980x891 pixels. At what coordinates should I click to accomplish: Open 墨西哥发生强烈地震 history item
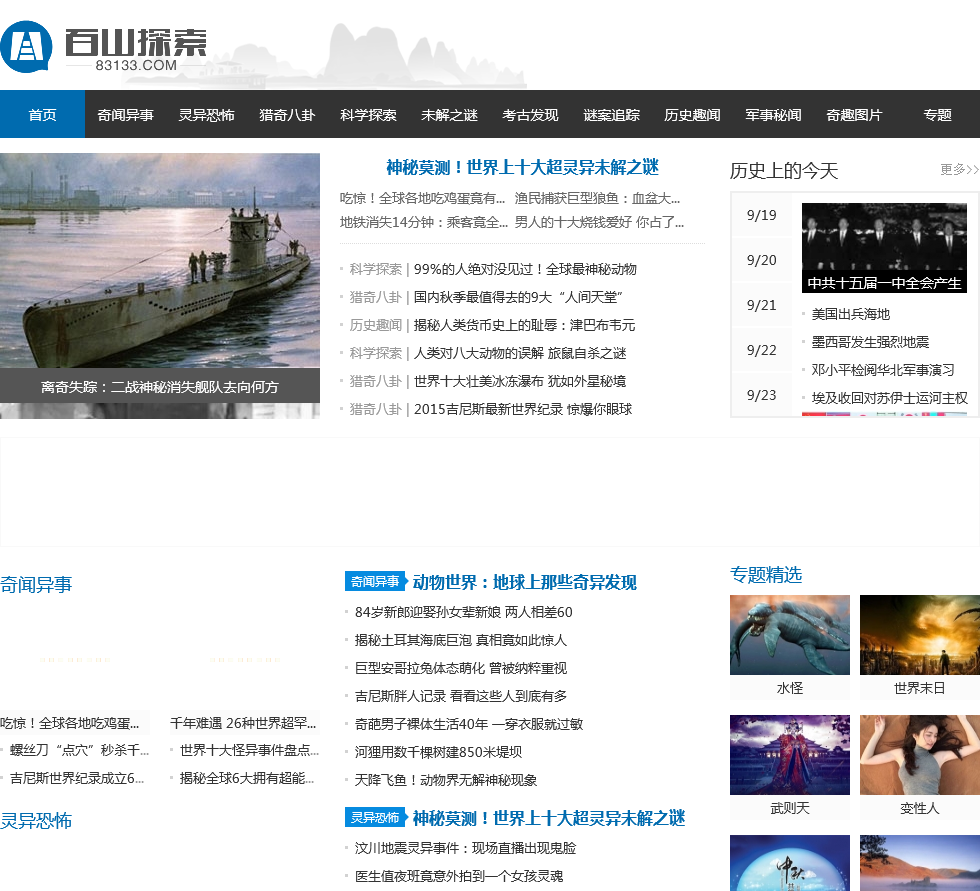(871, 342)
